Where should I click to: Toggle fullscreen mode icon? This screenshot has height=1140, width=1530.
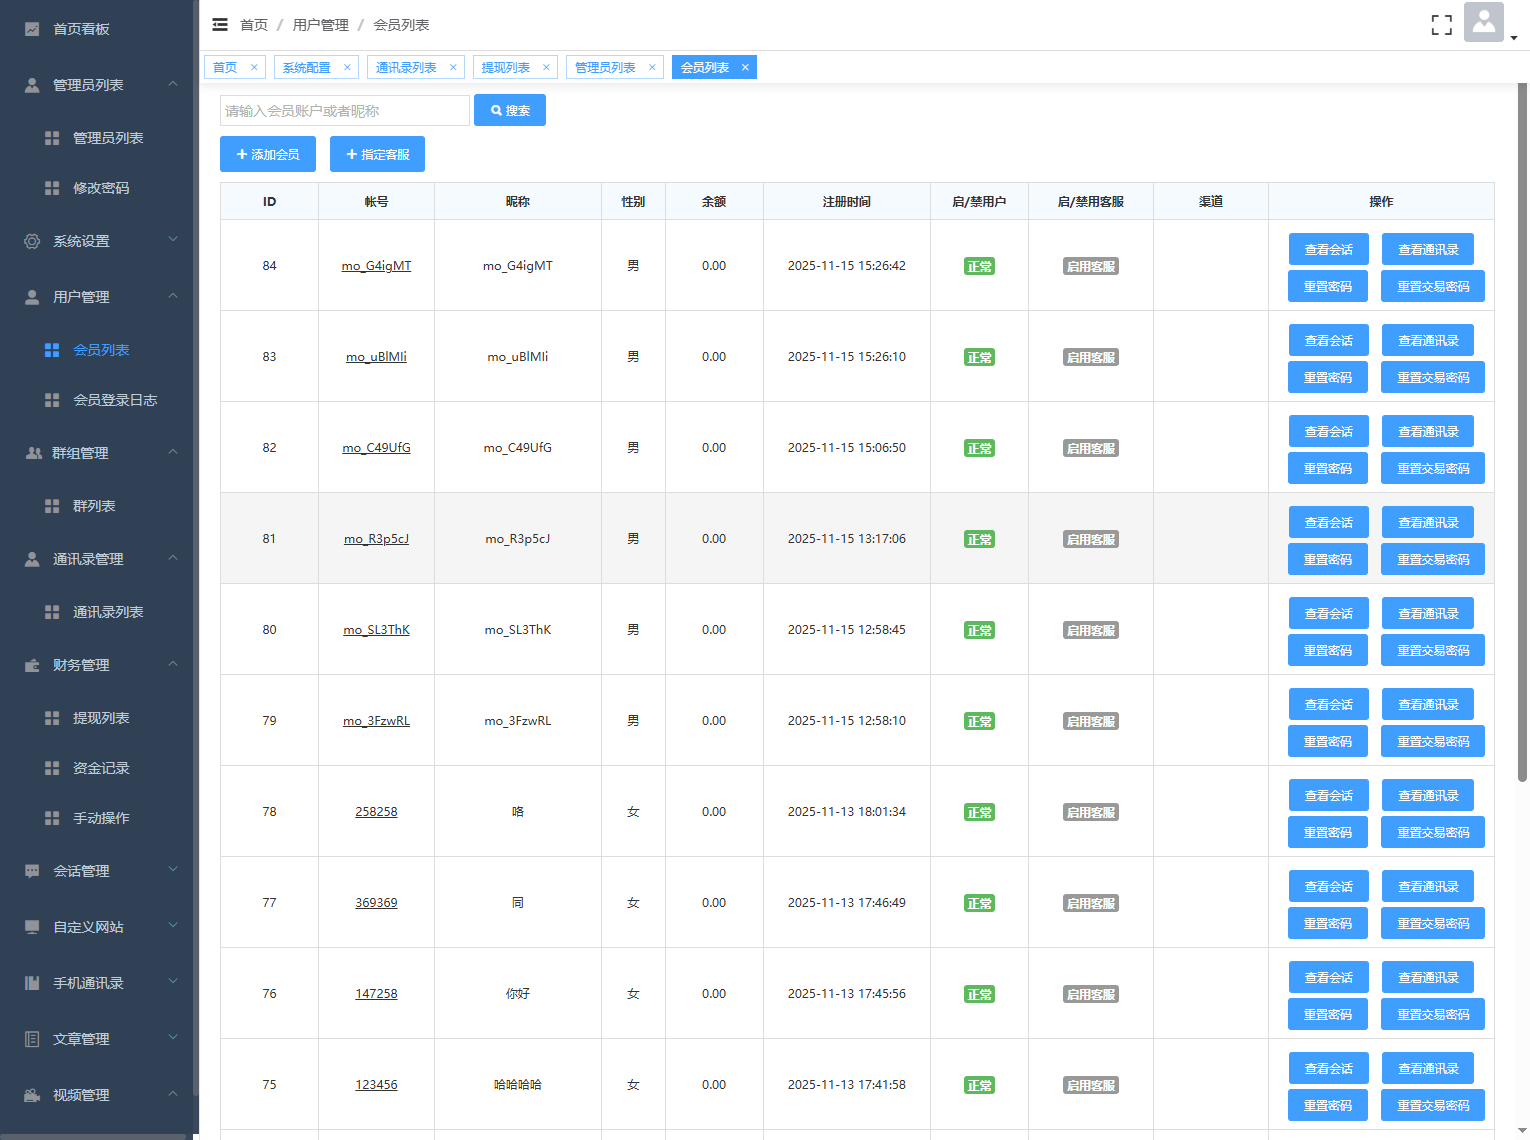click(x=1441, y=25)
